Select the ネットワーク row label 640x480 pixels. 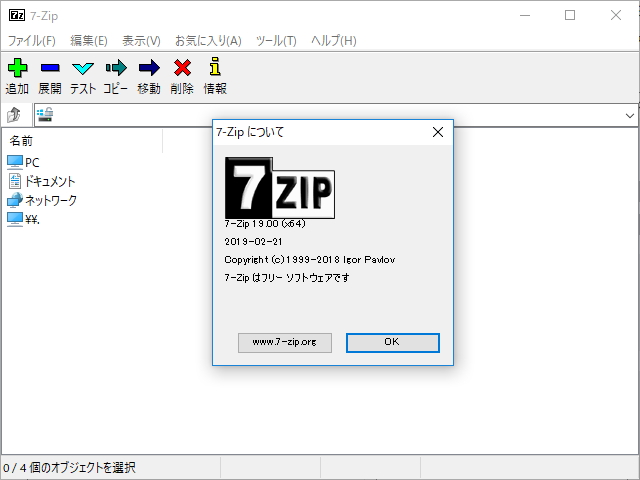tap(51, 200)
